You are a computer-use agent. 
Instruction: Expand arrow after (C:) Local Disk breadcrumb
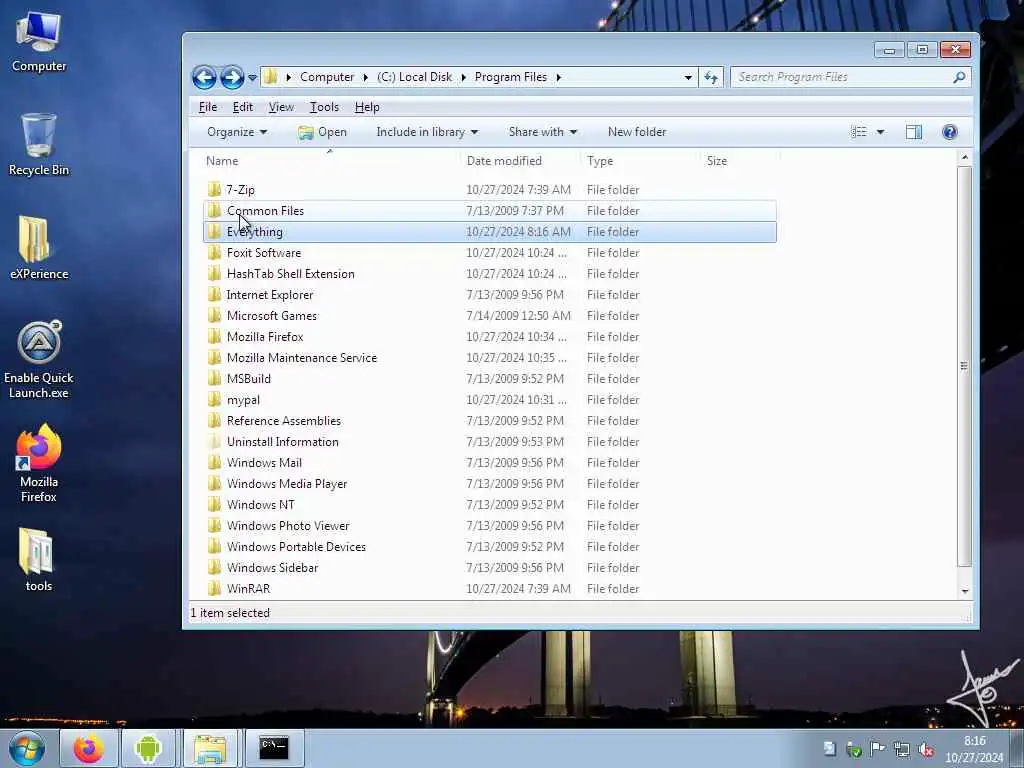point(464,77)
